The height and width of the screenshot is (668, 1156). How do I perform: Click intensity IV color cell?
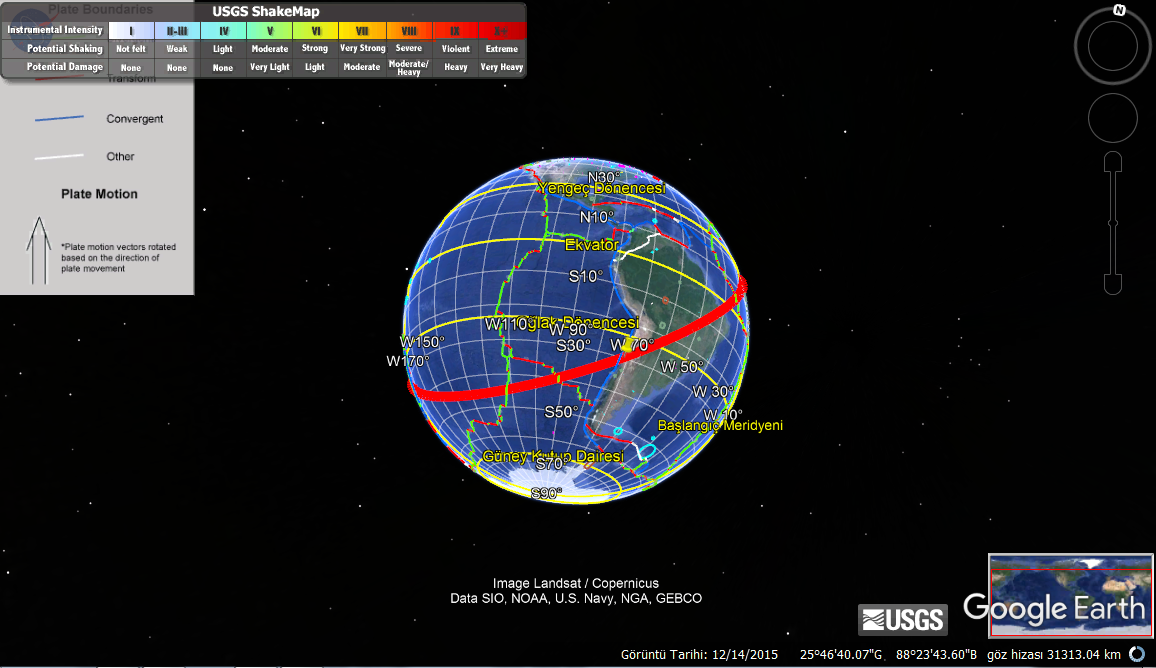[x=223, y=30]
